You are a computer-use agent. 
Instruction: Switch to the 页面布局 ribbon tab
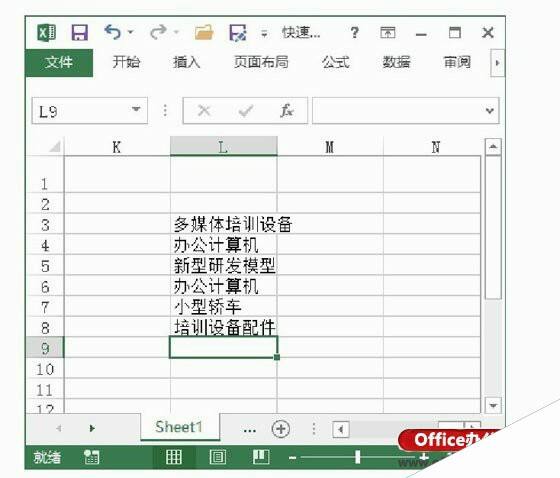pyautogui.click(x=261, y=63)
